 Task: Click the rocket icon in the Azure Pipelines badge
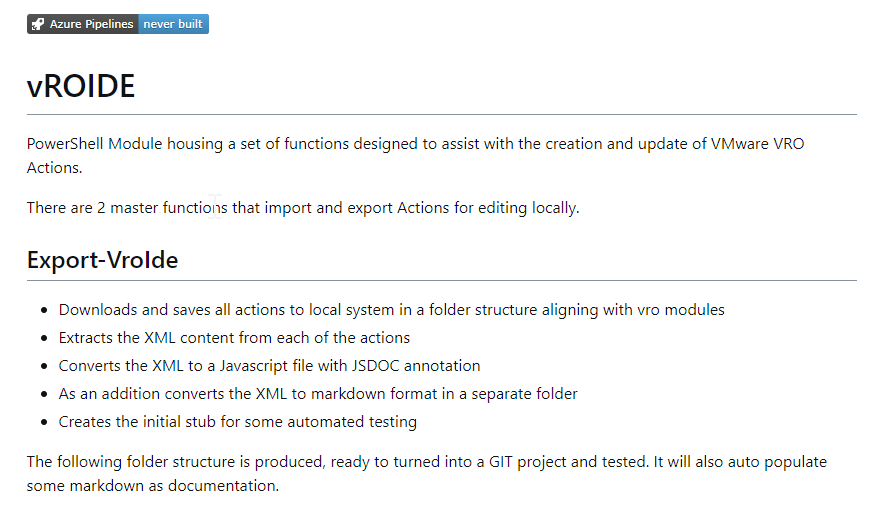click(x=38, y=24)
